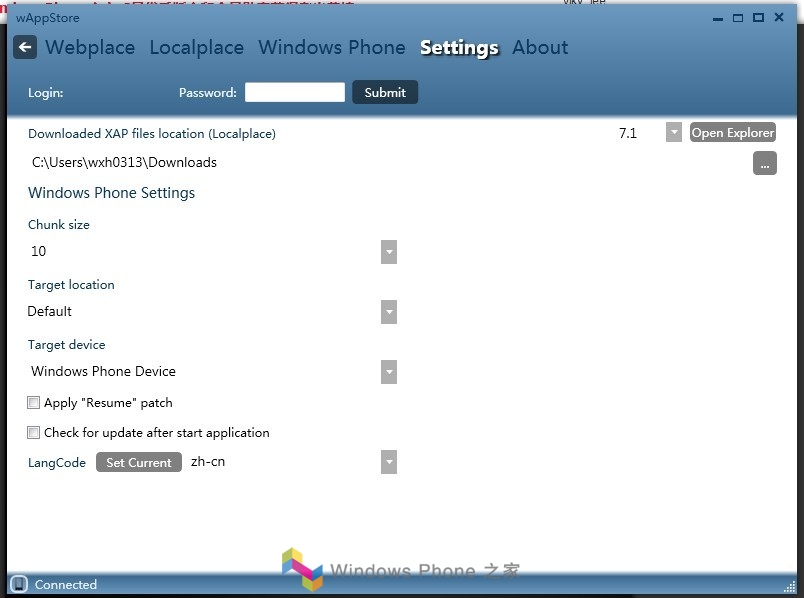
Task: Click the wAppStore window title
Action: (x=48, y=18)
